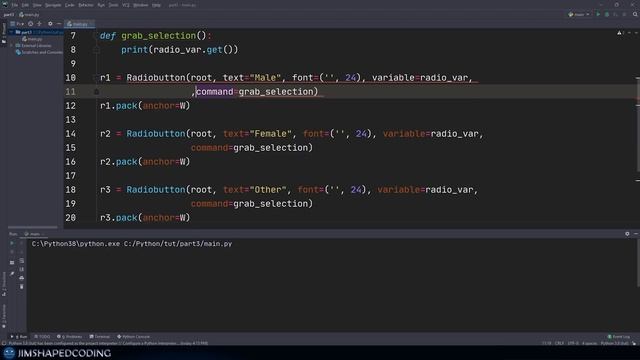This screenshot has width=640, height=360.
Task: Open the Problems tool window button
Action: pyautogui.click(x=69, y=337)
